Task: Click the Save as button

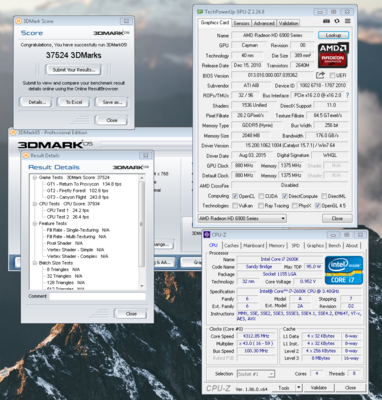Action: 112,102
